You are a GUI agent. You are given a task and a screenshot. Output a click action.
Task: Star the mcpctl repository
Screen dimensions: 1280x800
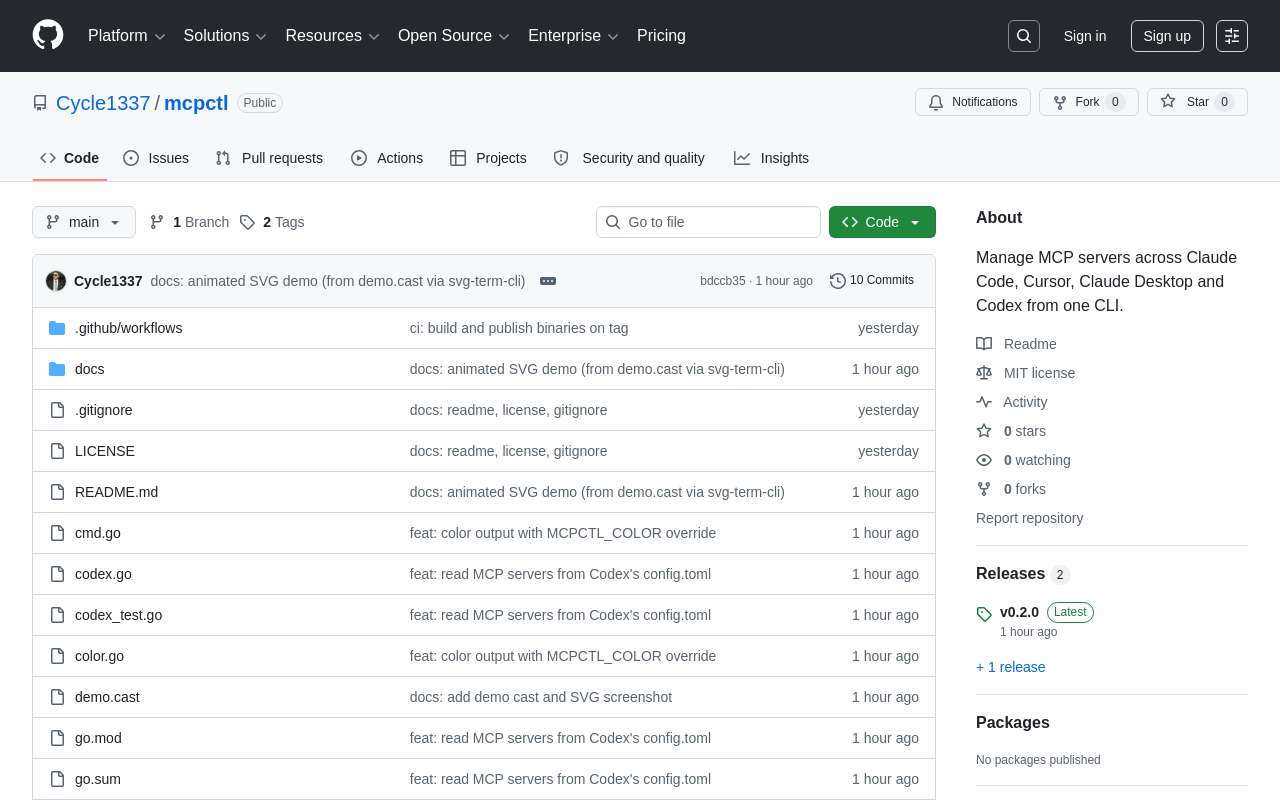tap(1197, 102)
